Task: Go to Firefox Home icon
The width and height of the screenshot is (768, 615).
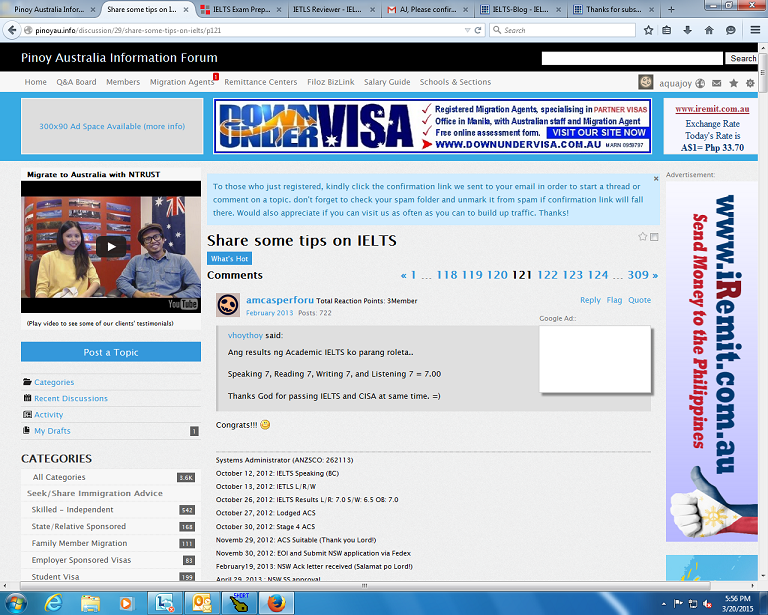Action: [709, 30]
